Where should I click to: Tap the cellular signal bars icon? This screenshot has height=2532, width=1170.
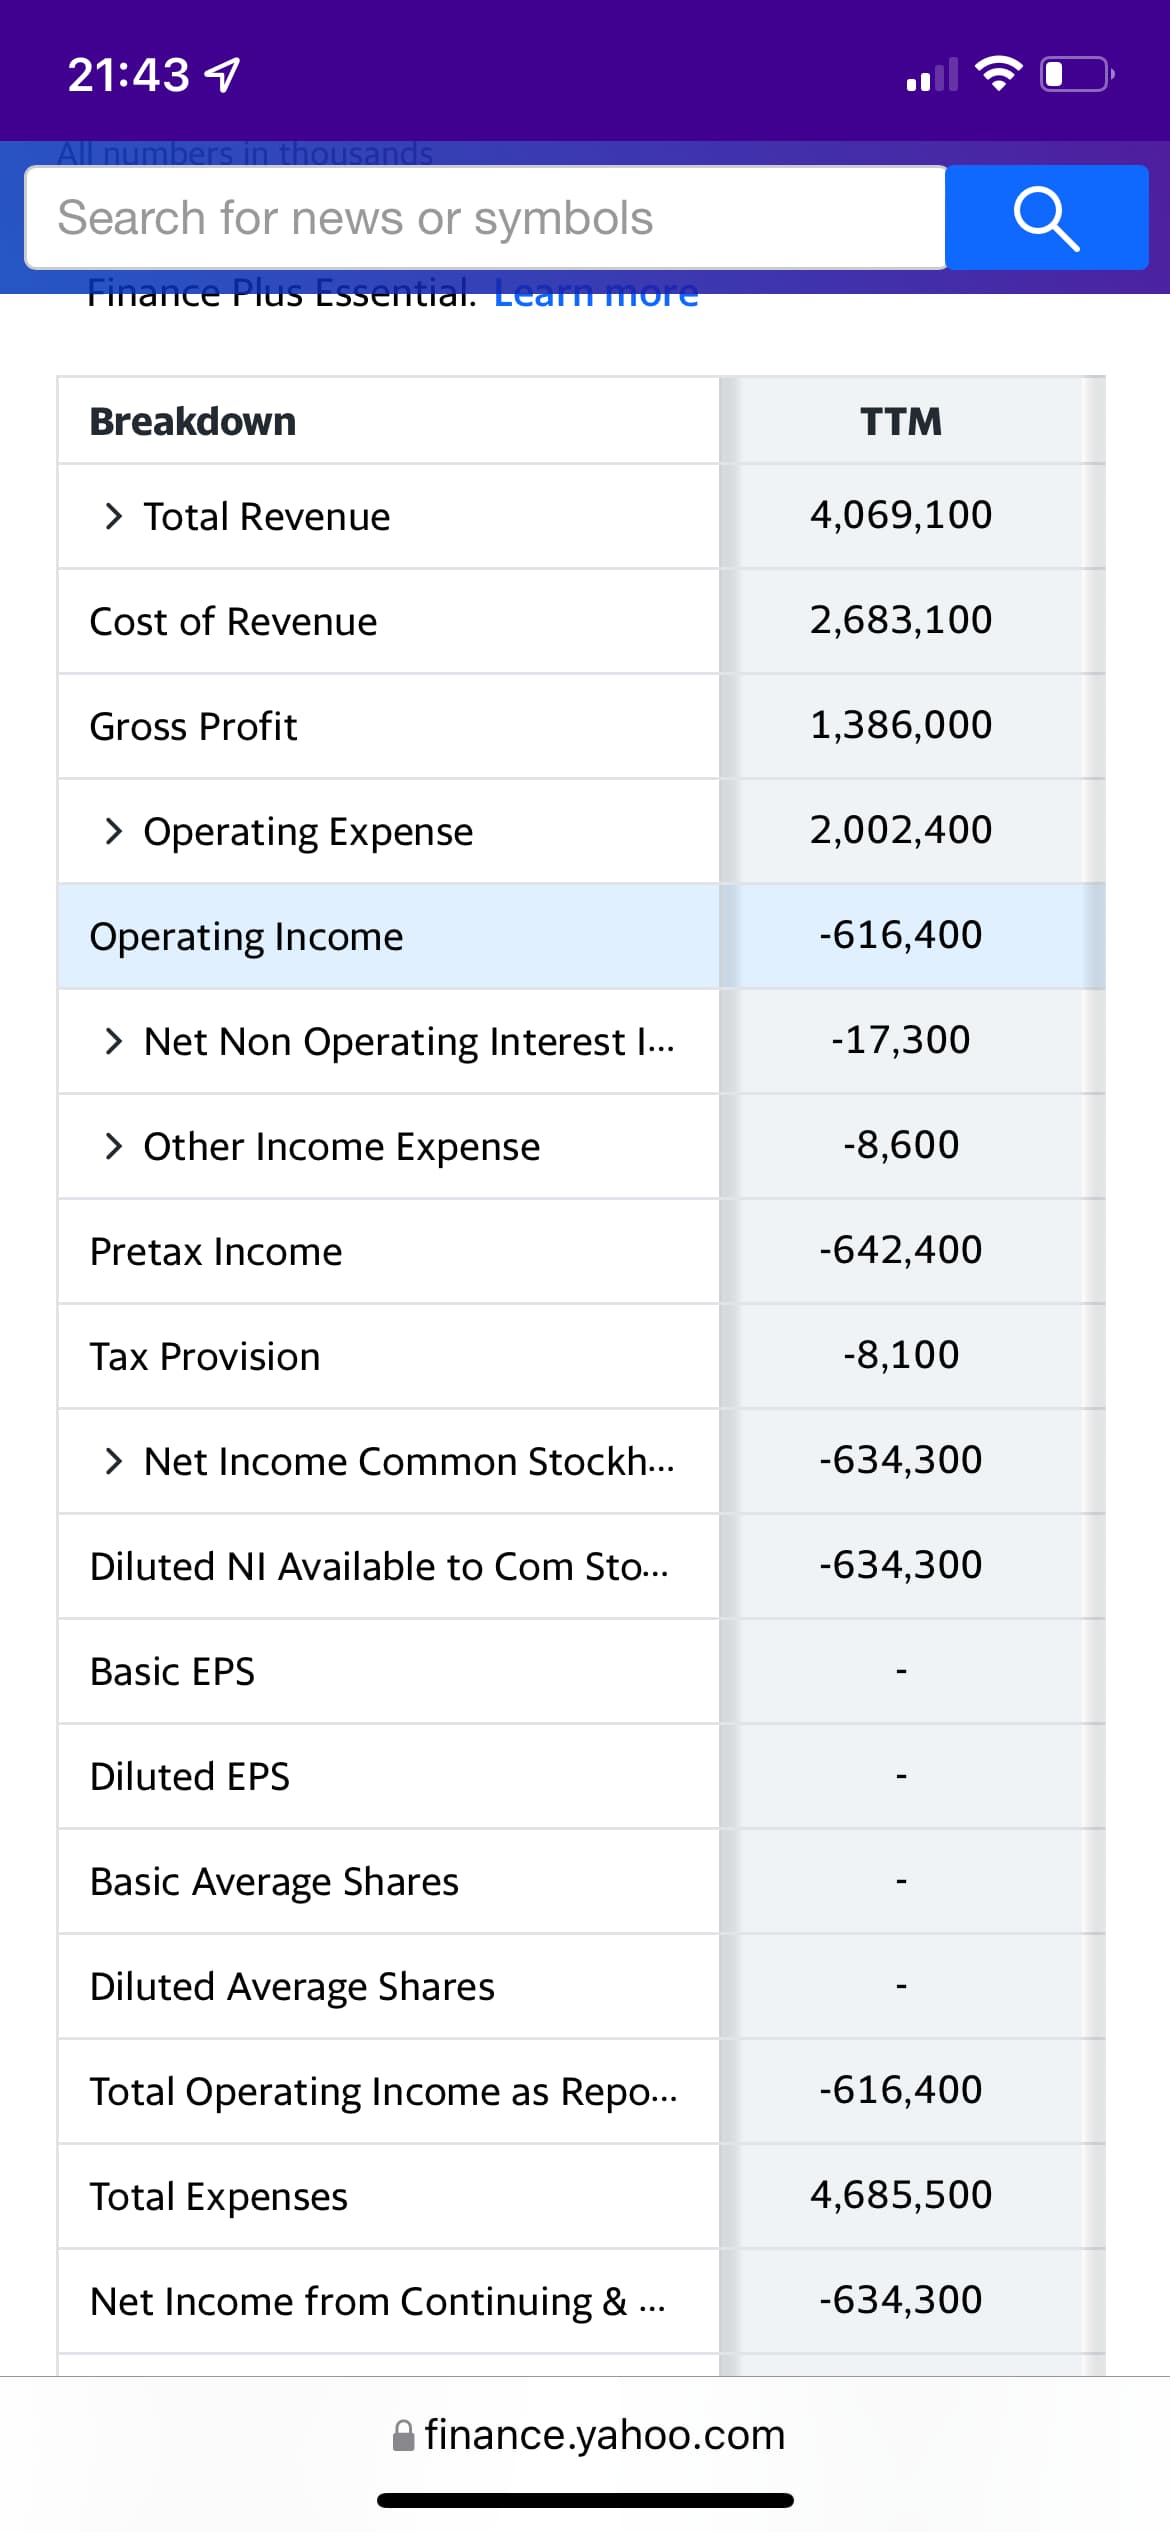click(932, 75)
